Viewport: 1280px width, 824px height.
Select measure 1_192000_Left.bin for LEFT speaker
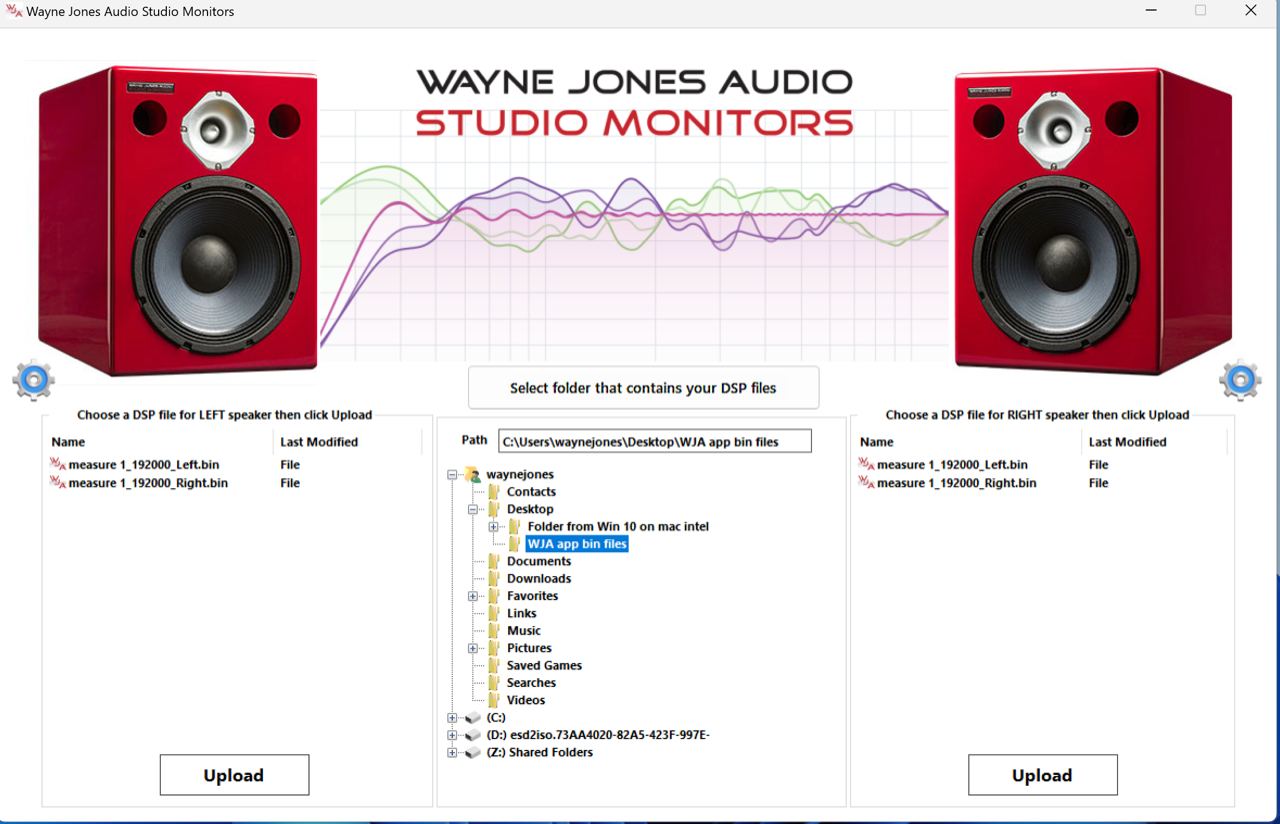click(x=144, y=465)
